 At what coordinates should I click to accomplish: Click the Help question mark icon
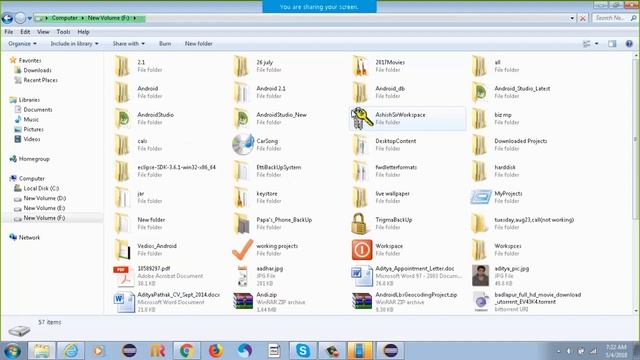(629, 44)
